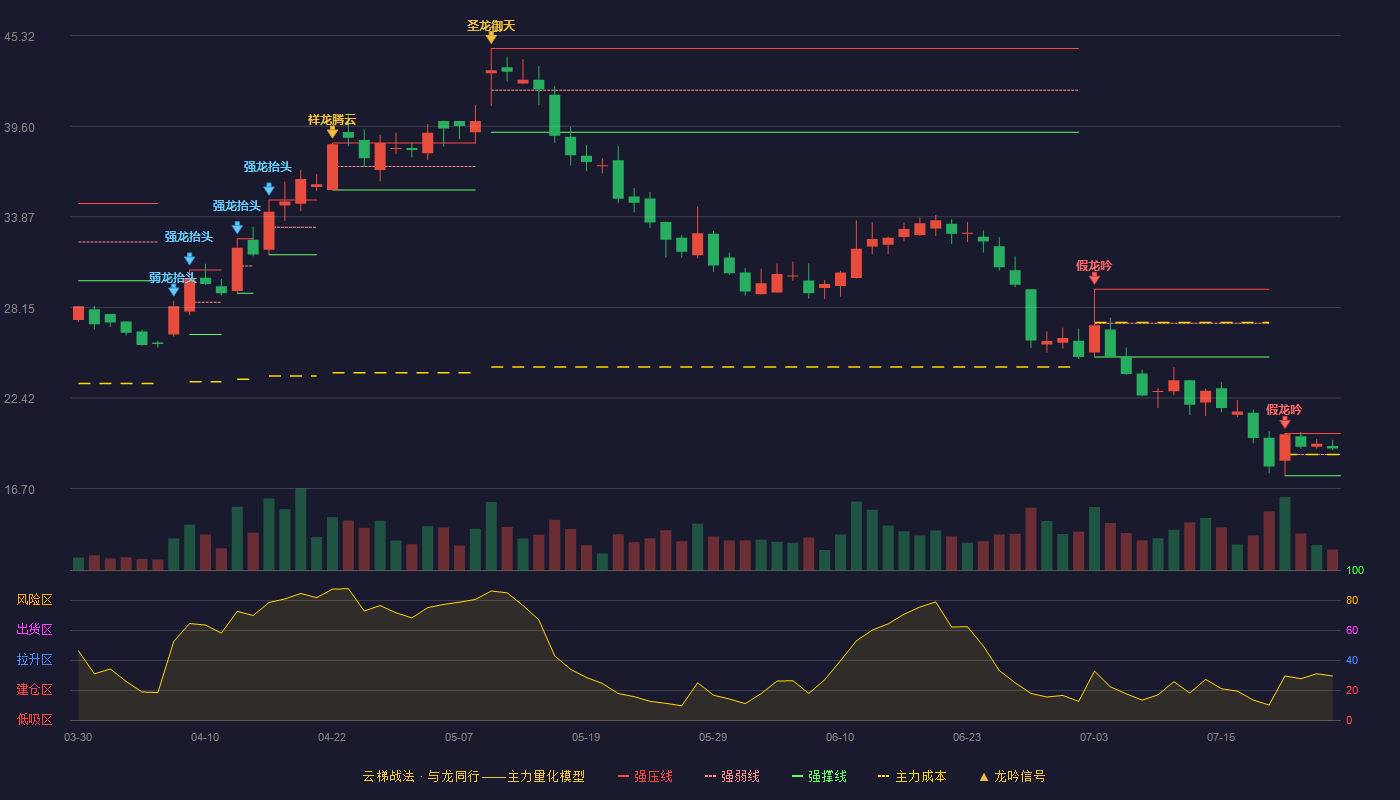Click the 33.87 price axis value
This screenshot has height=800, width=1400.
pos(19,218)
